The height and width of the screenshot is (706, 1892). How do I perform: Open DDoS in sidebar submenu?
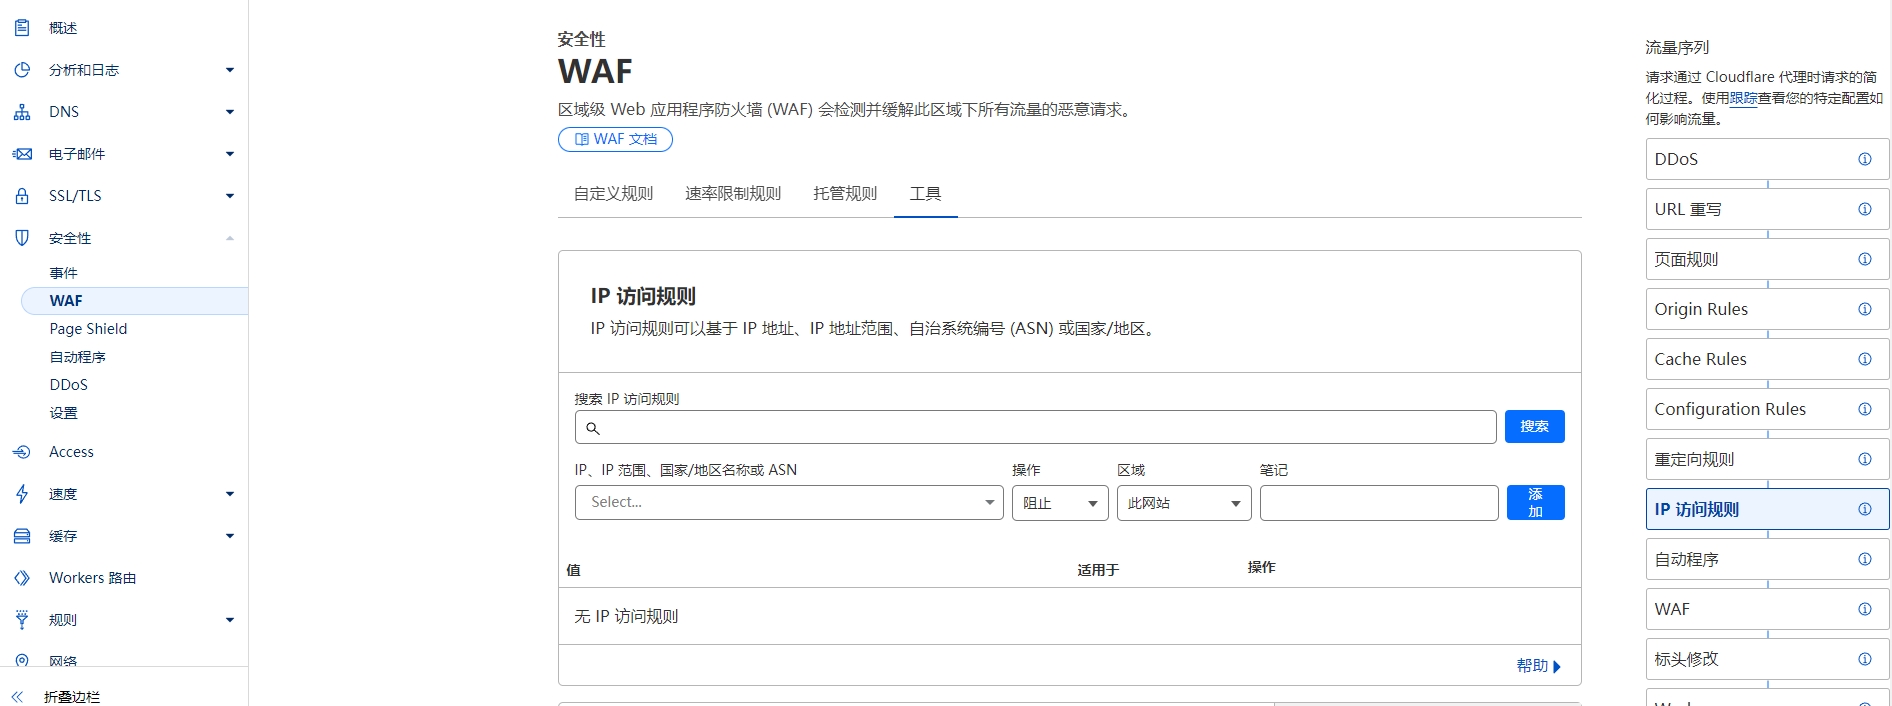point(68,385)
